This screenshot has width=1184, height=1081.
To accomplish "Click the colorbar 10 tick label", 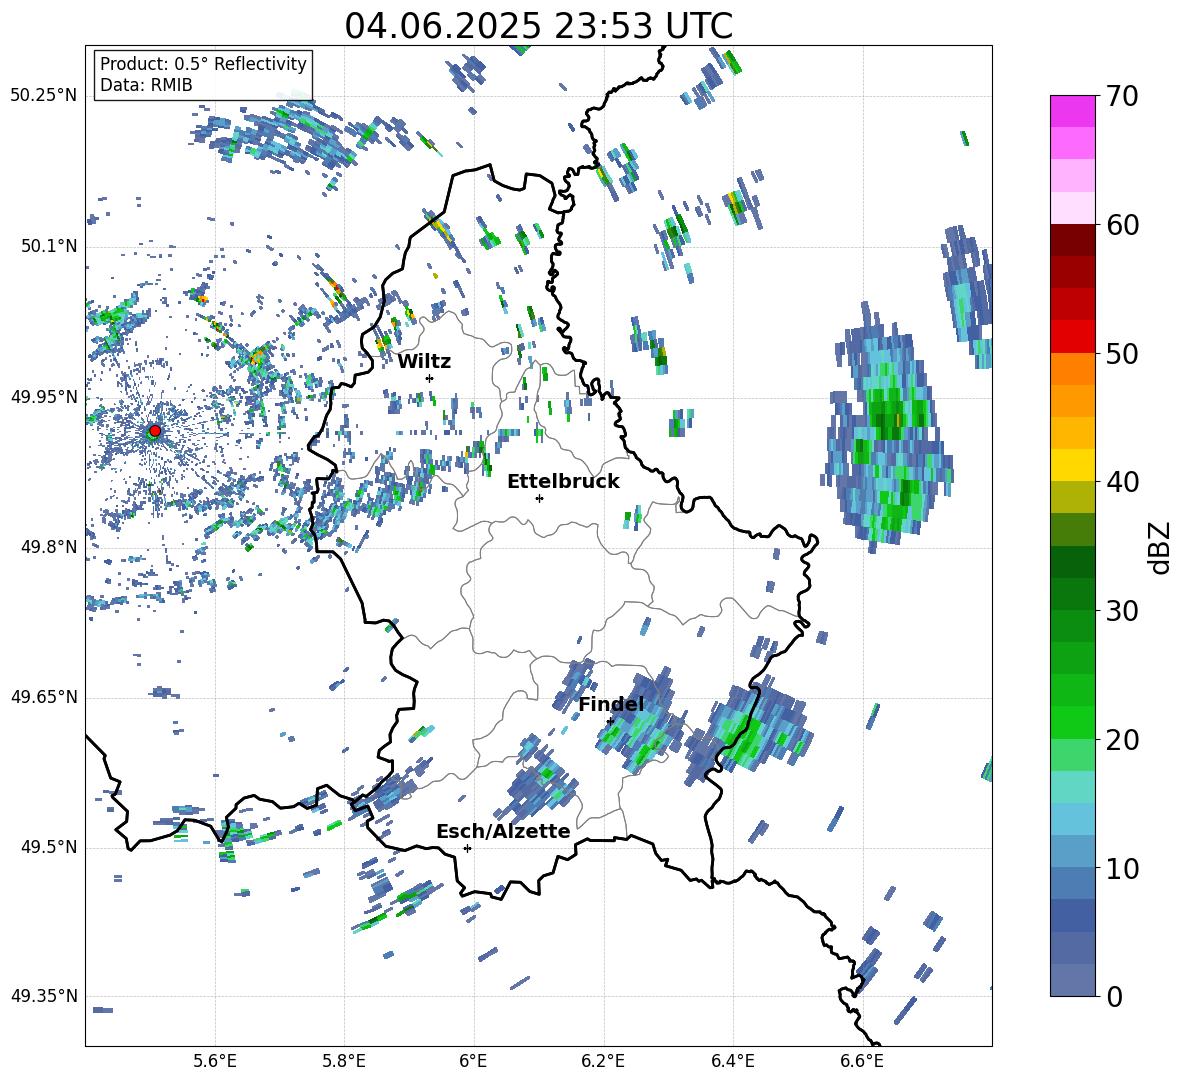I will (1122, 868).
